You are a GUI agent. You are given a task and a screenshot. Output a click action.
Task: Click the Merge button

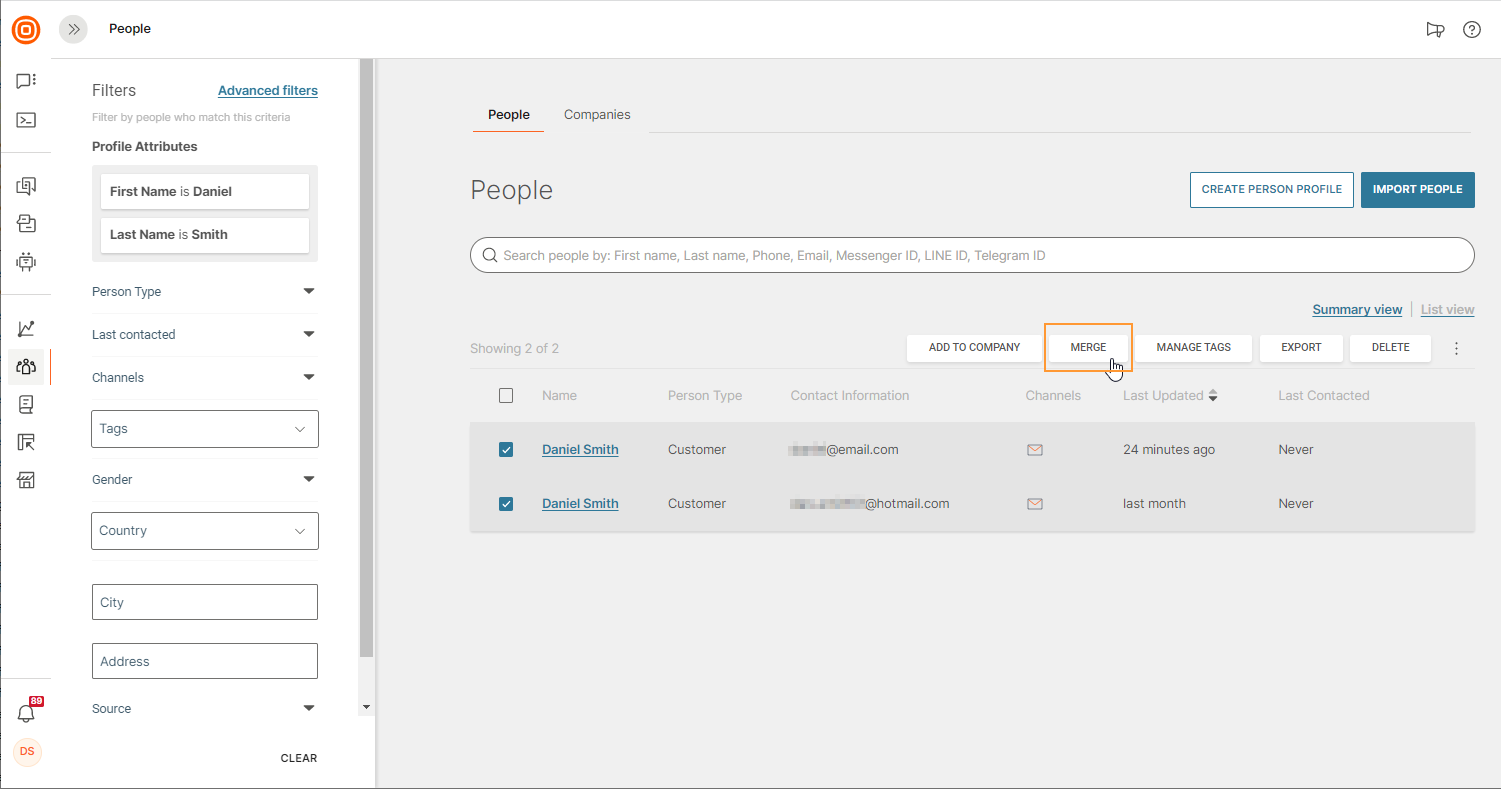(x=1088, y=348)
